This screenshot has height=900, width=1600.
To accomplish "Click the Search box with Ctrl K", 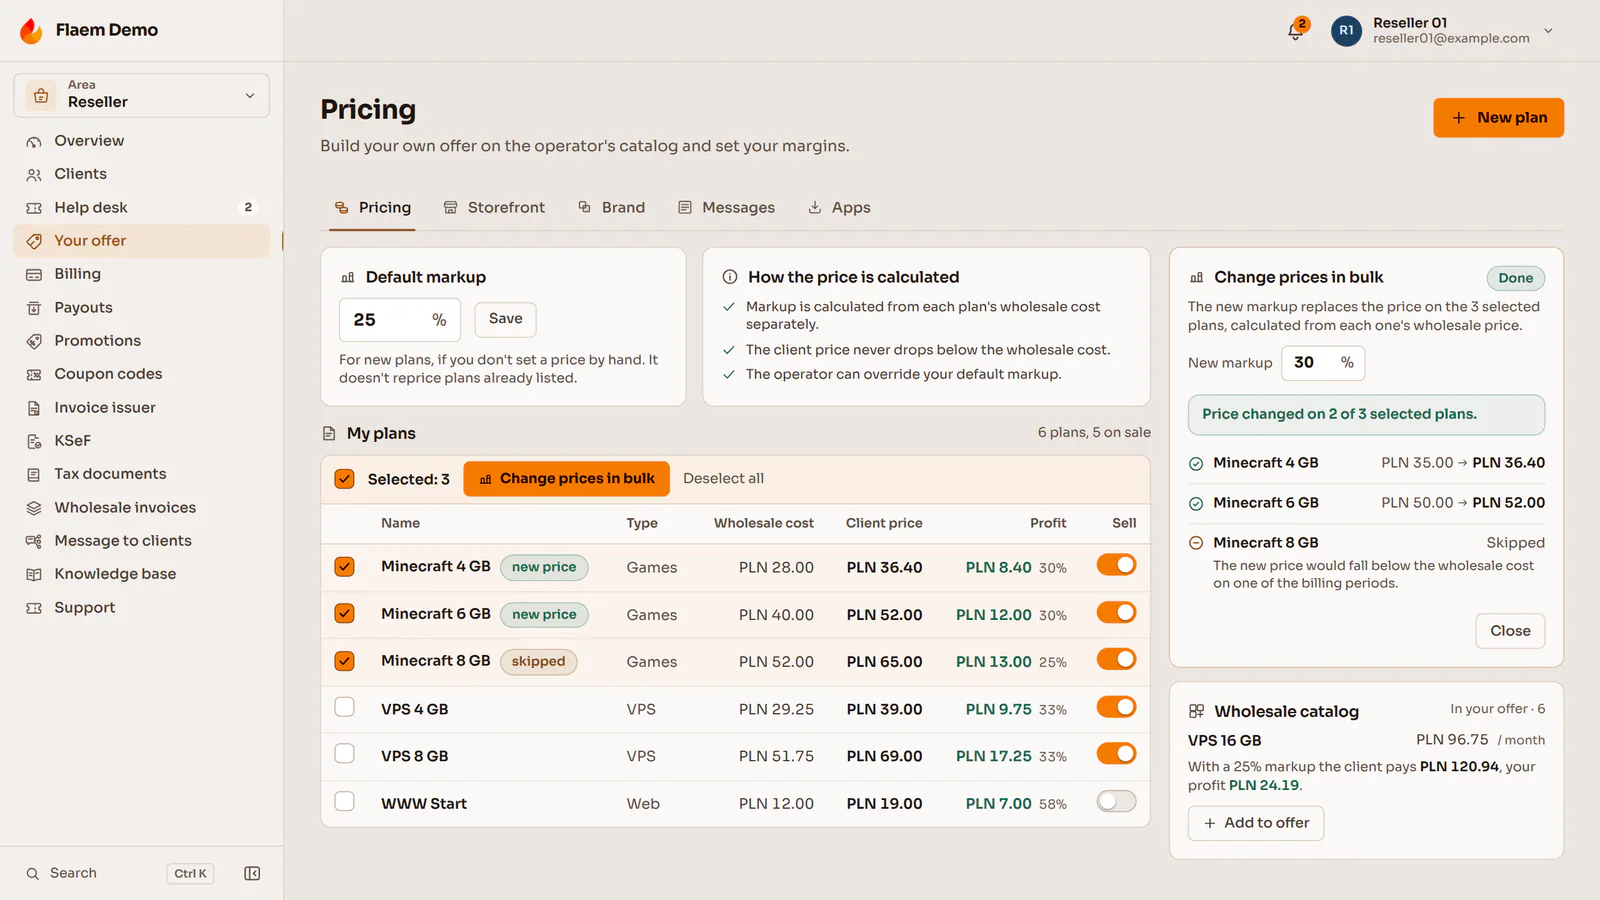I will tap(119, 873).
